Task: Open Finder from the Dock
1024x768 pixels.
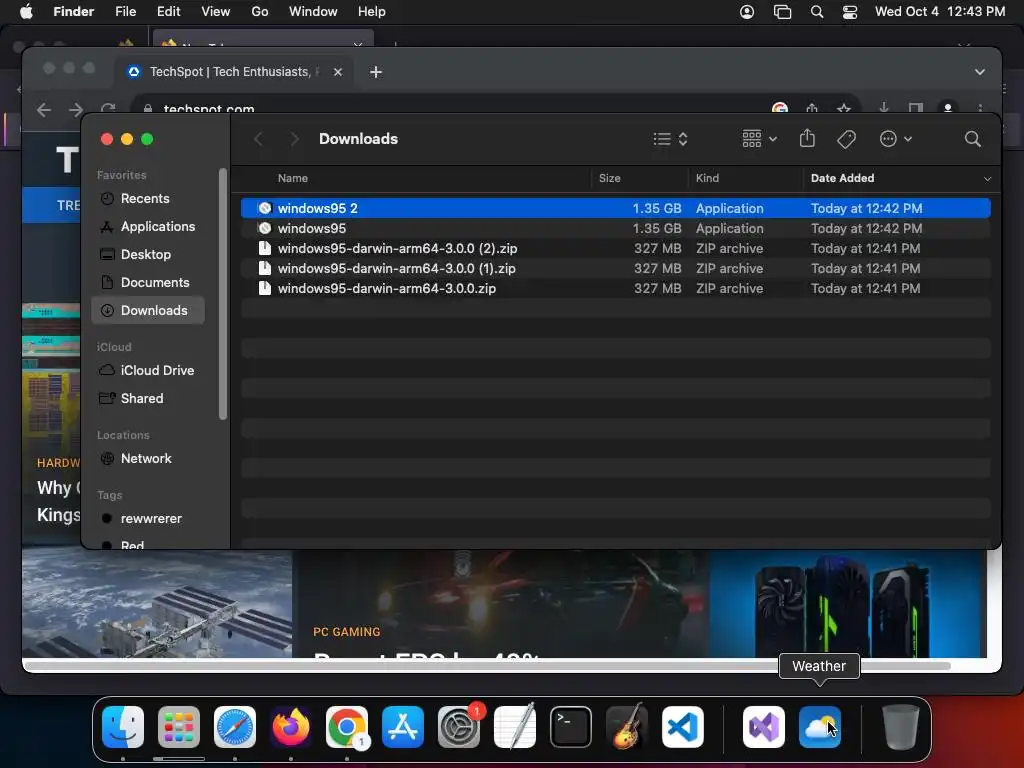Action: point(123,727)
